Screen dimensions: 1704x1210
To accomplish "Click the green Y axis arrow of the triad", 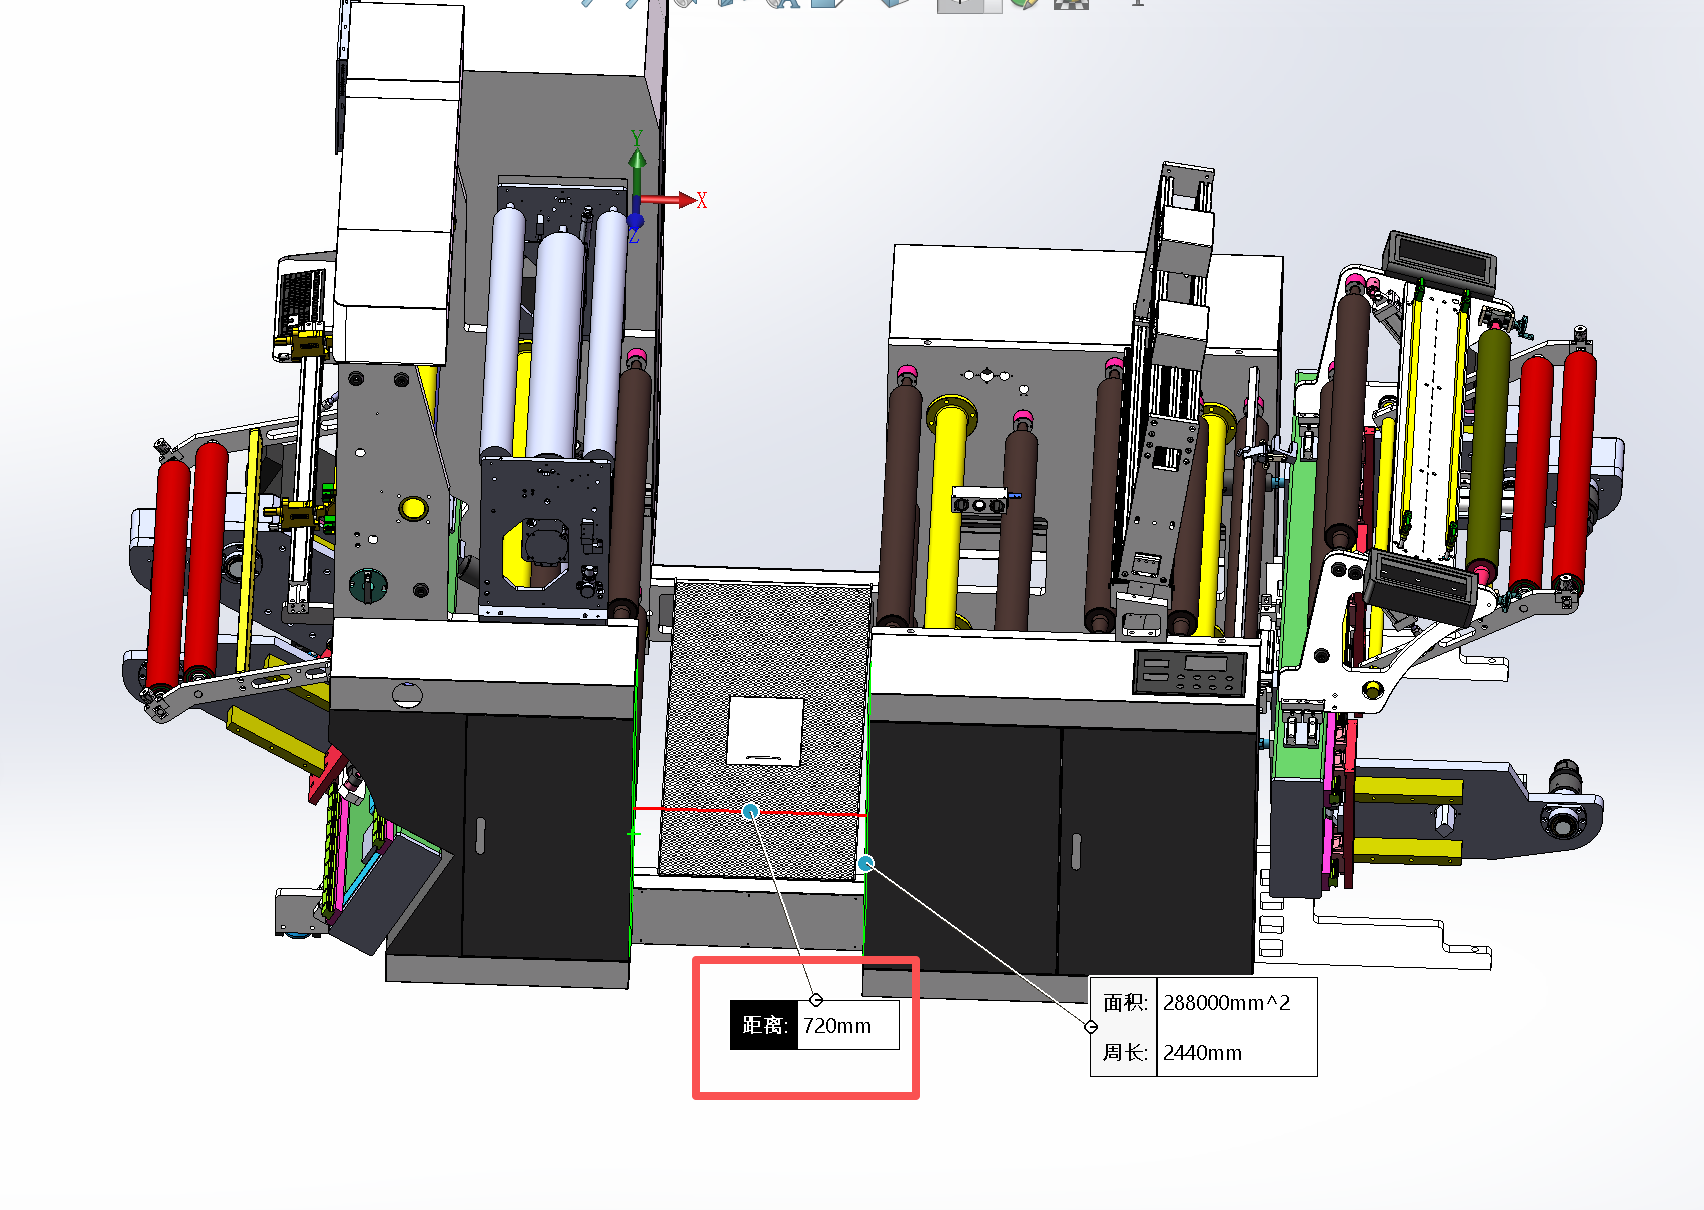I will 637,158.
